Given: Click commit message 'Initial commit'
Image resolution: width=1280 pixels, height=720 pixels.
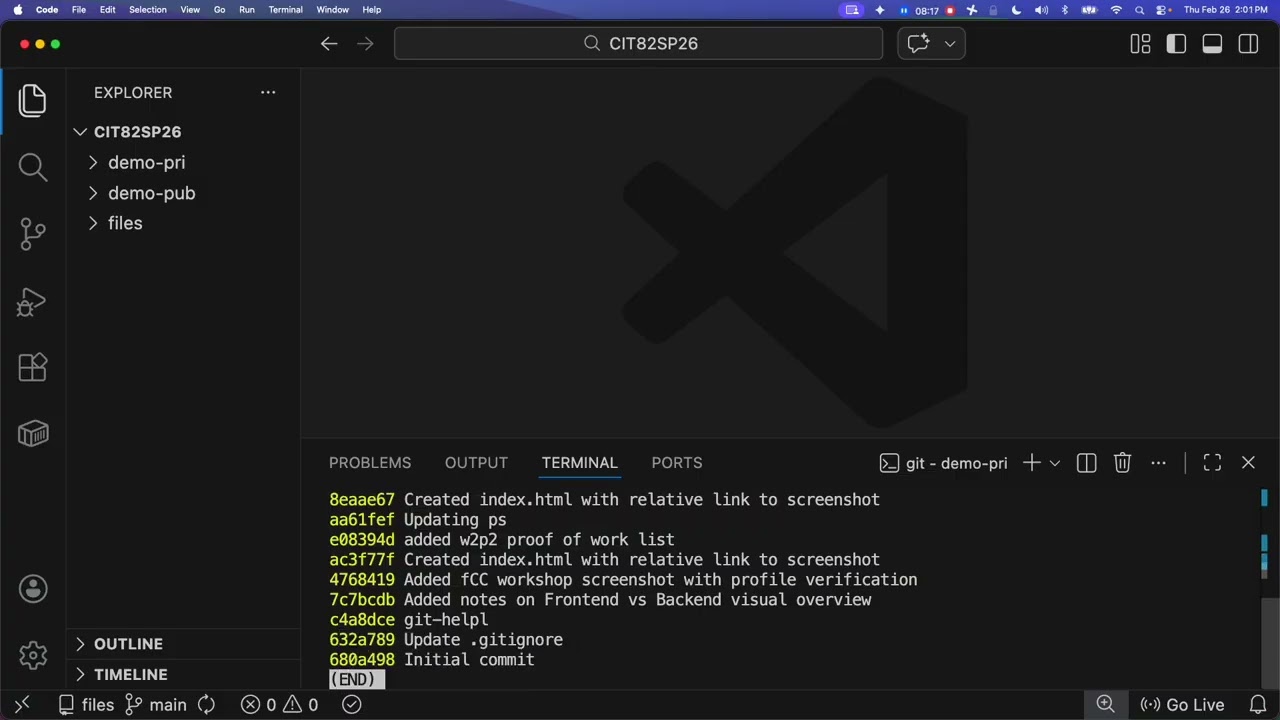Looking at the screenshot, I should [469, 660].
